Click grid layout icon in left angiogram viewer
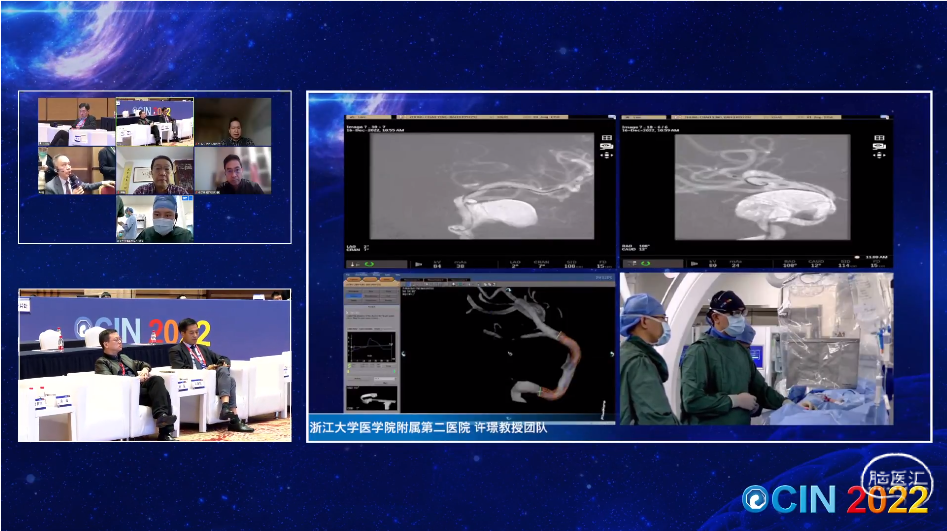The height and width of the screenshot is (531, 947). [x=606, y=137]
